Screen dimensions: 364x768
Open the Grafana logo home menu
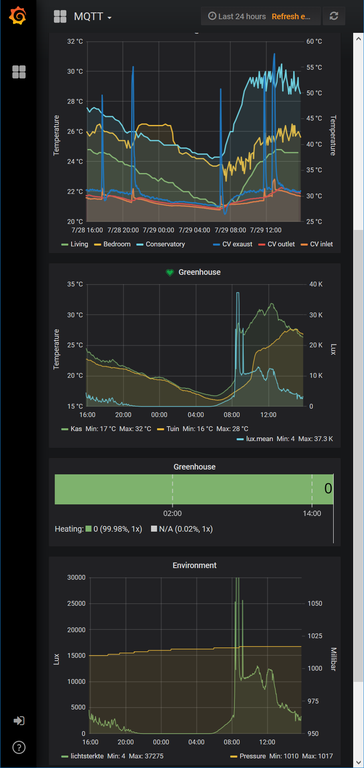18,16
